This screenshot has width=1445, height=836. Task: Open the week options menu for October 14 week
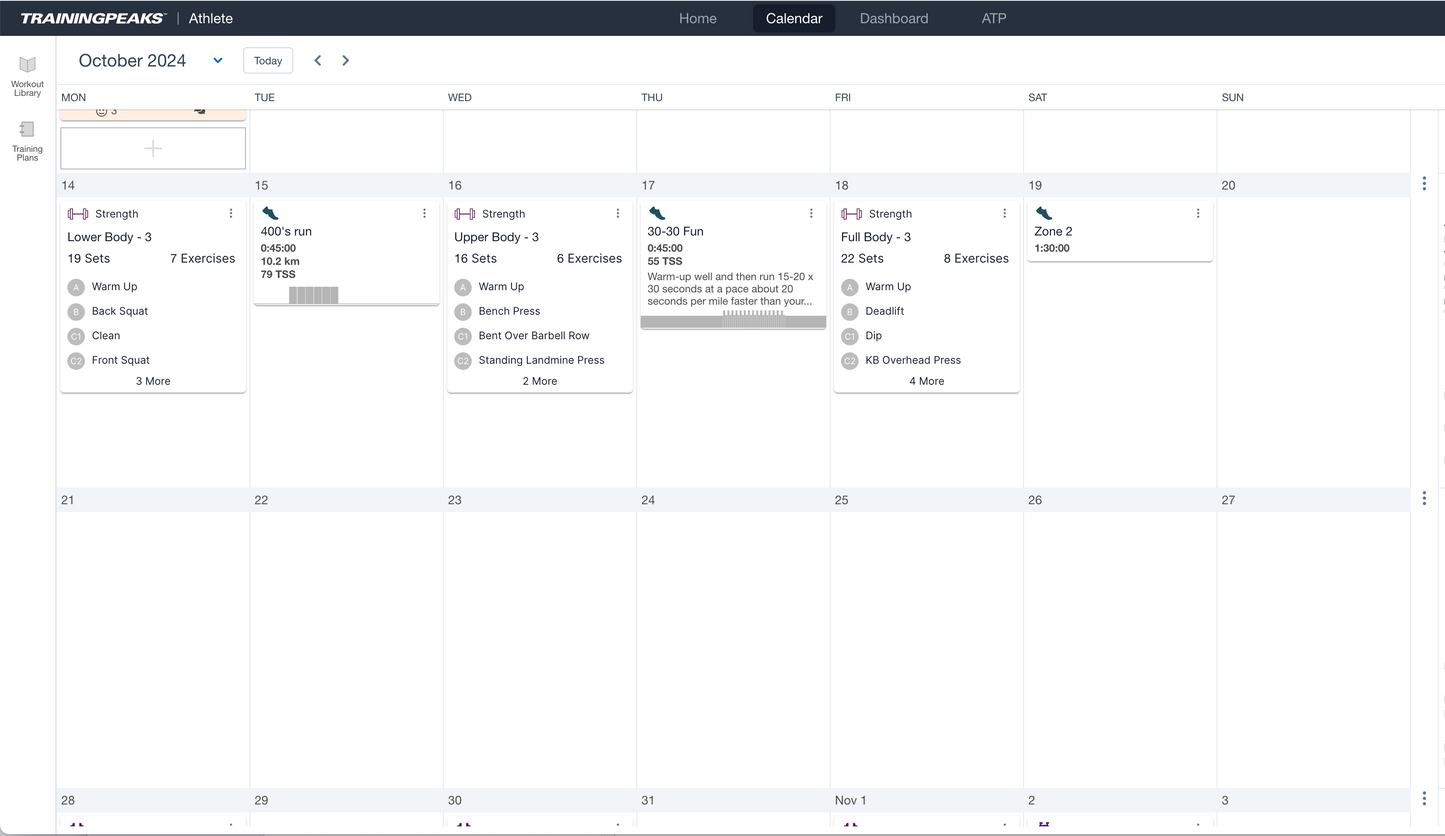click(x=1424, y=184)
